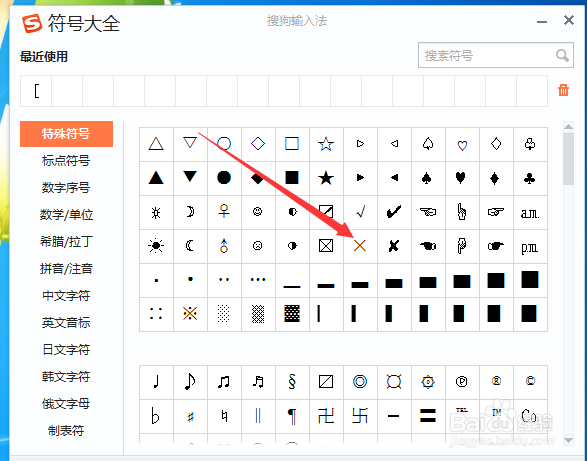The image size is (587, 461).
Task: Show the 韩文字符 category
Action: (66, 376)
